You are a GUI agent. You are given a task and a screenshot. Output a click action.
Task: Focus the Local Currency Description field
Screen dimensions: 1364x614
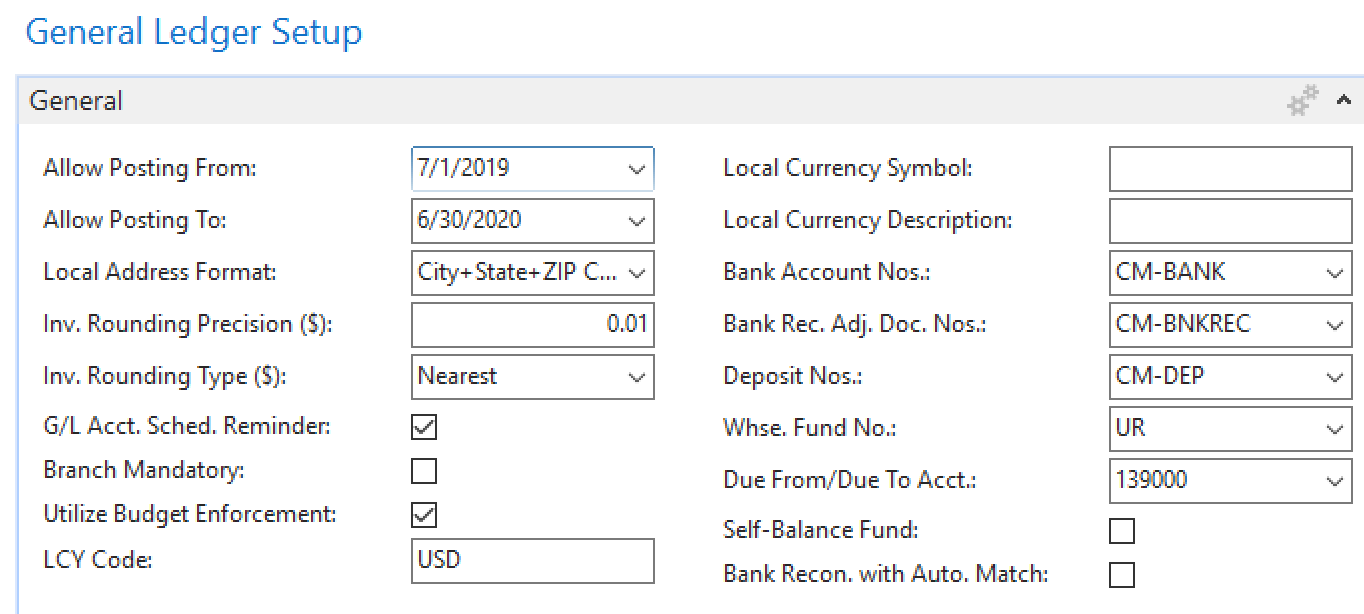pyautogui.click(x=1230, y=221)
